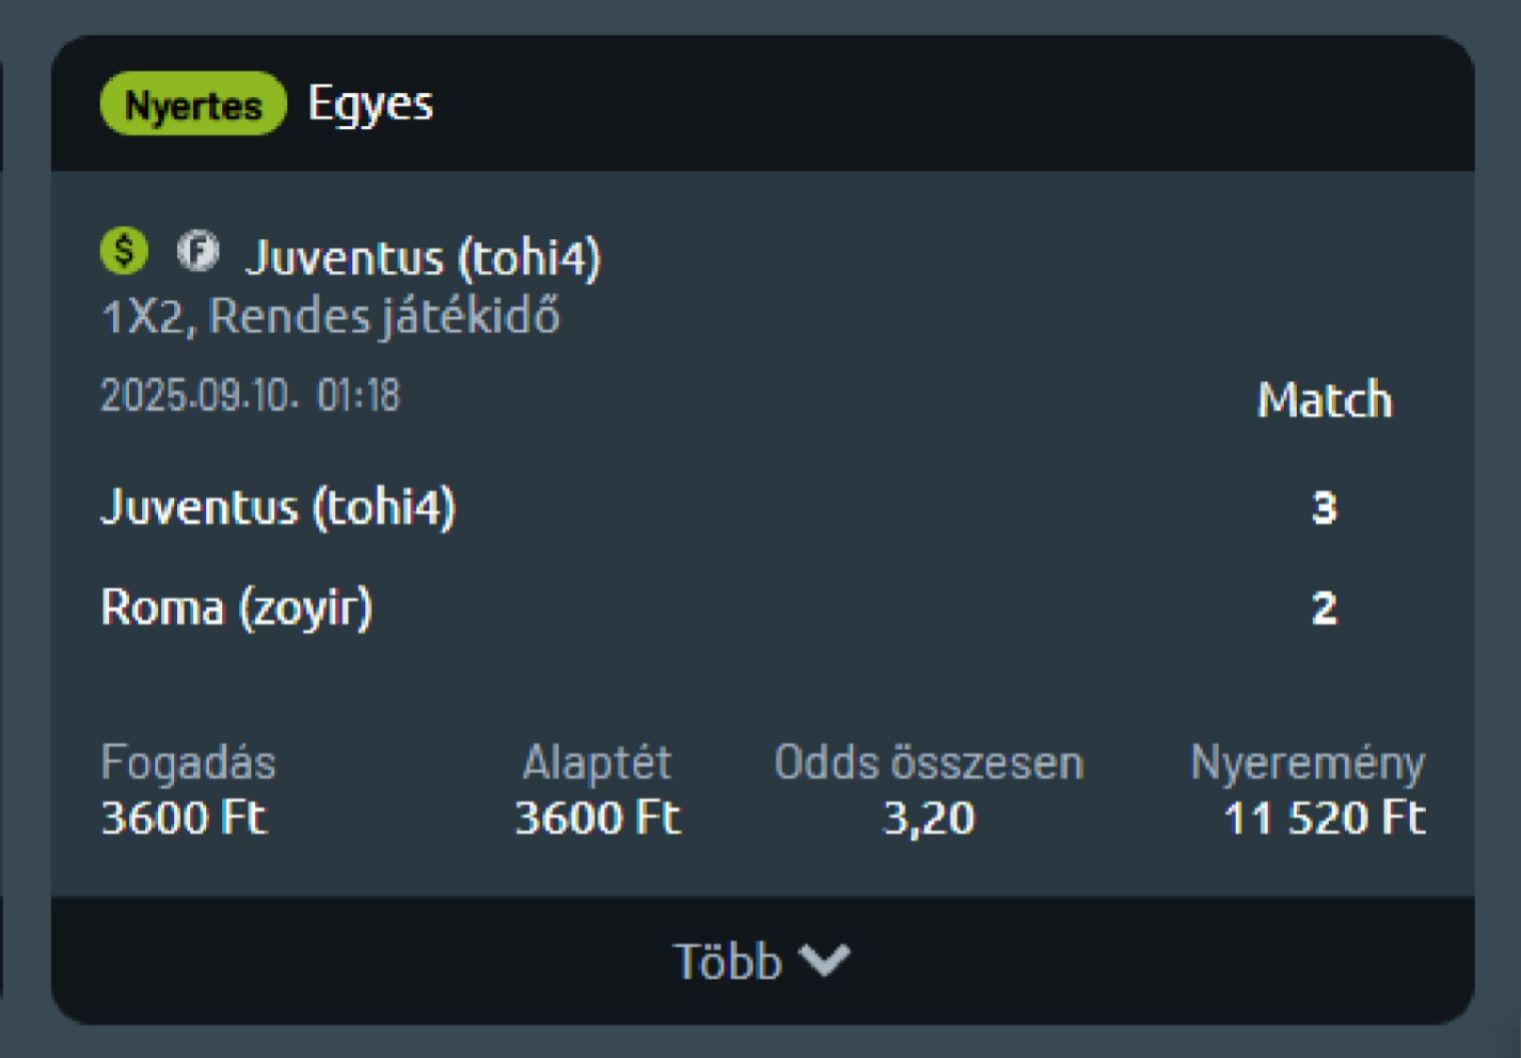Click Roma's score of 2
The image size is (1521, 1058).
1324,608
